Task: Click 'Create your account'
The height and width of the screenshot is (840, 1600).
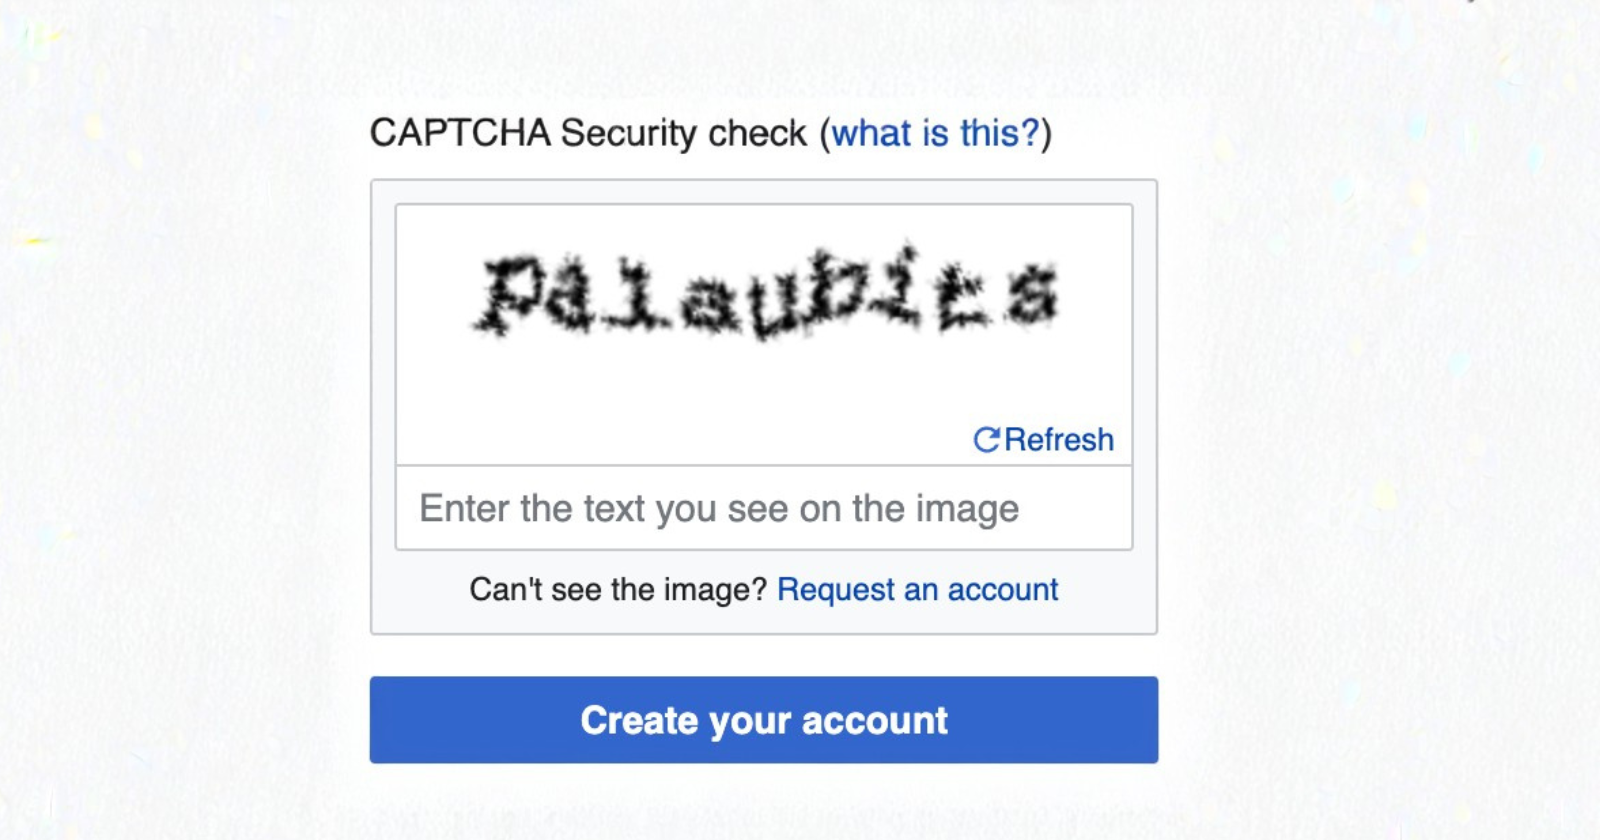Action: pyautogui.click(x=764, y=719)
